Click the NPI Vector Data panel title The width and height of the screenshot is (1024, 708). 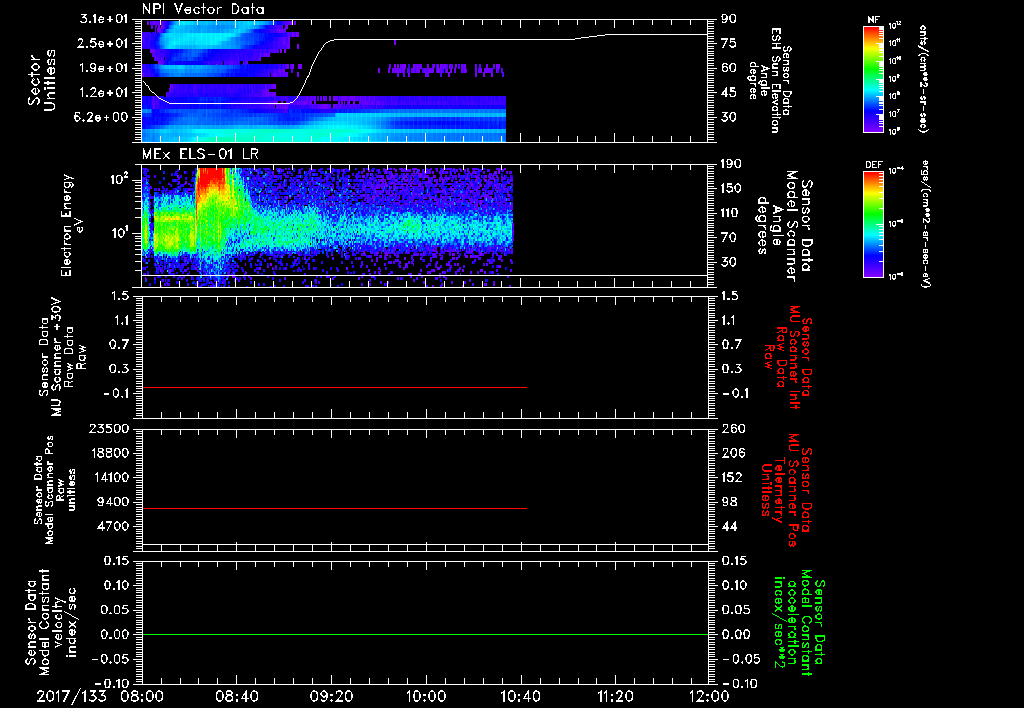[203, 9]
